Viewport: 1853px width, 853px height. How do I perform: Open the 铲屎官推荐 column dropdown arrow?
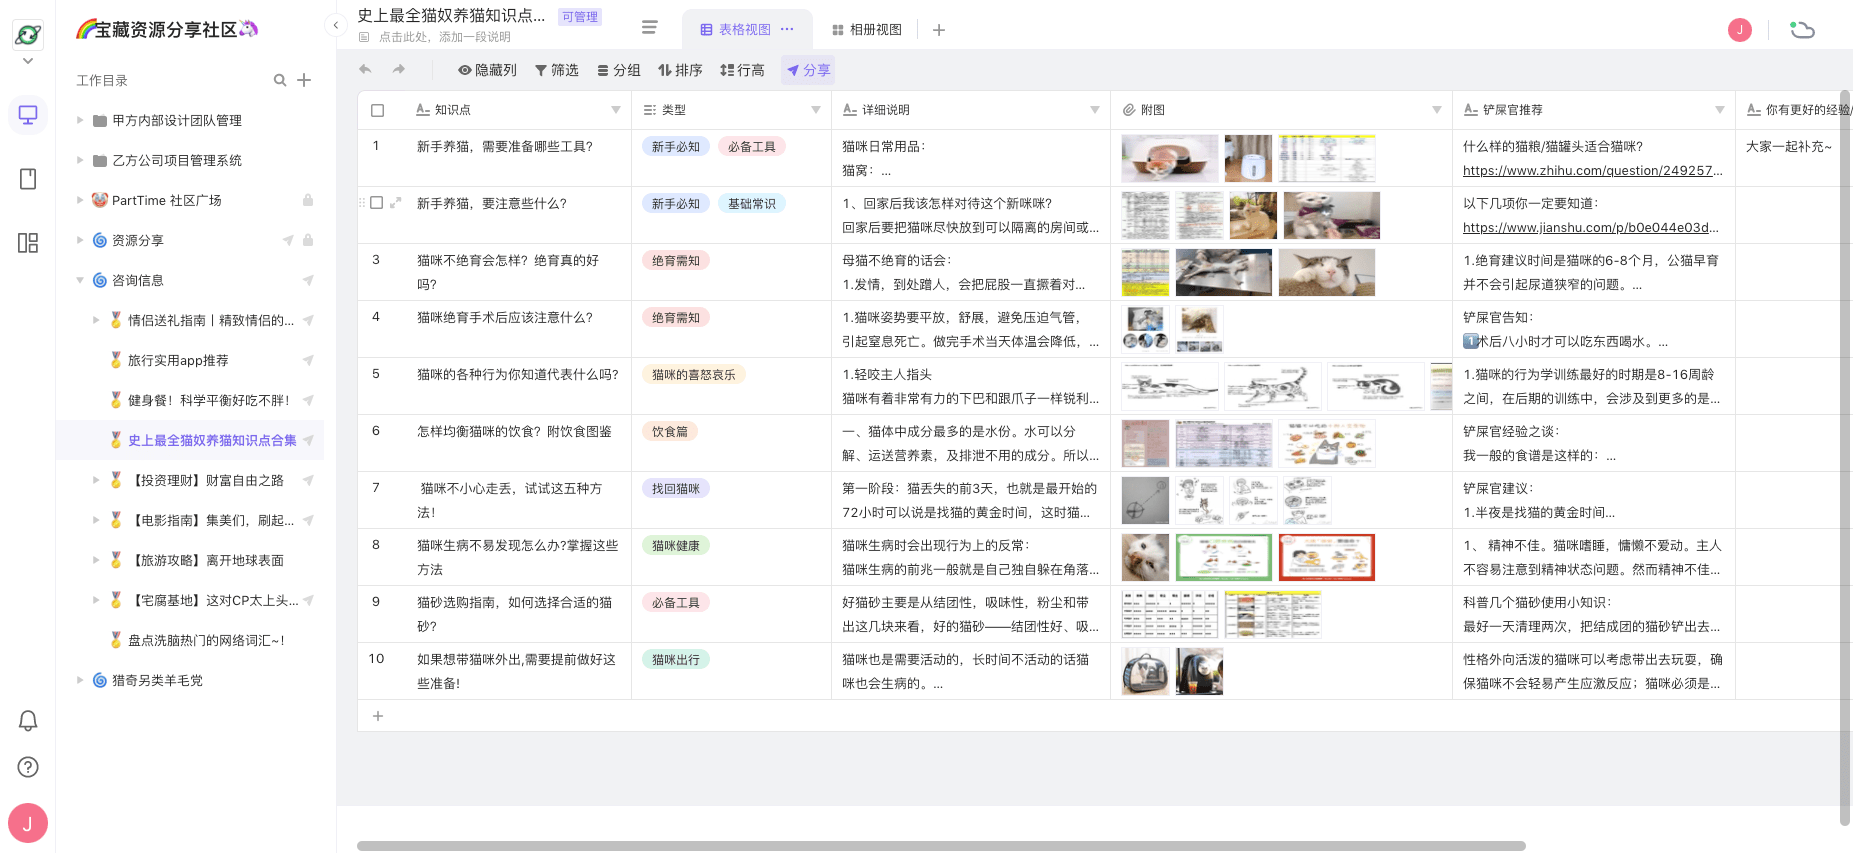1720,110
